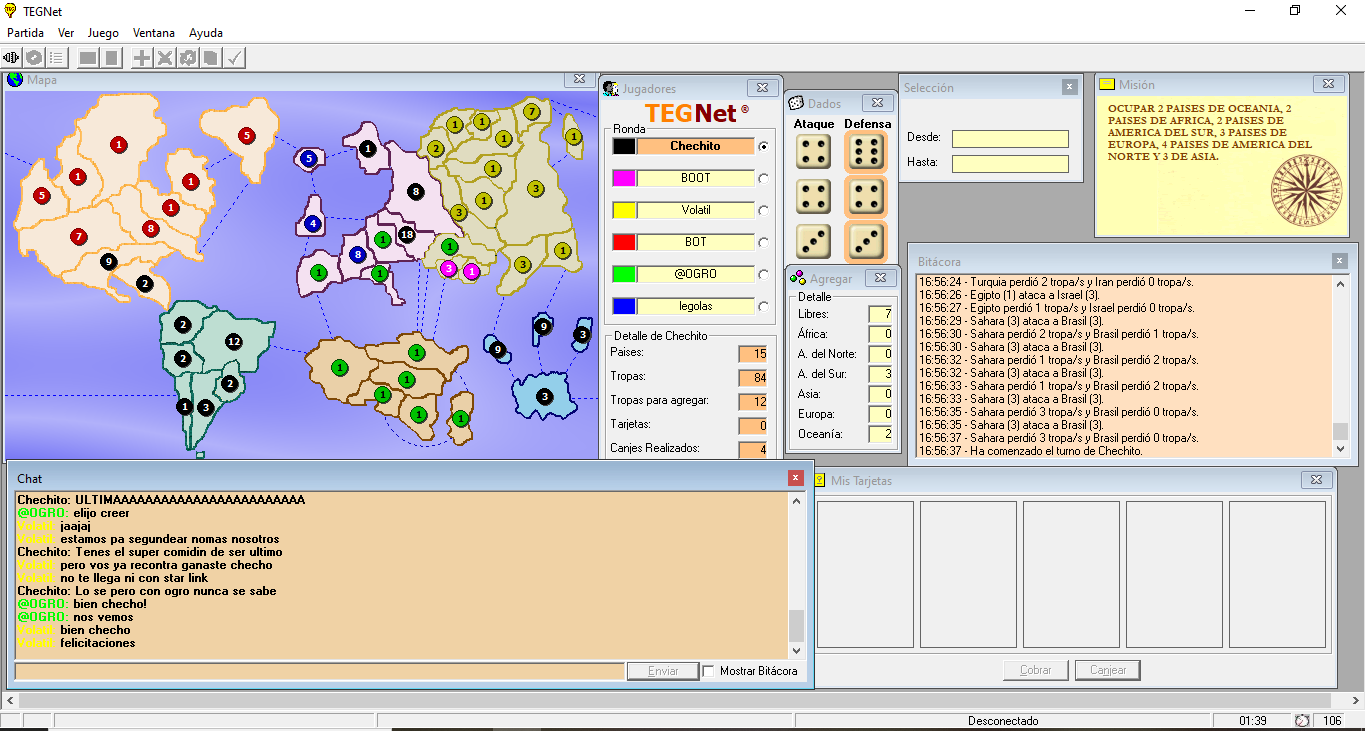This screenshot has height=731, width=1365.
Task: Click the top defense die showing six
Action: (x=866, y=152)
